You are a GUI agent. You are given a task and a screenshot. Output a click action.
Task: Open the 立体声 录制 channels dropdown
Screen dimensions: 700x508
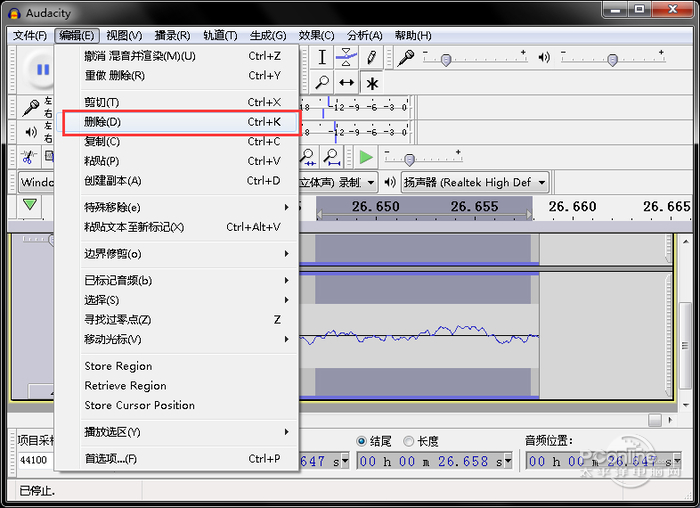click(x=338, y=182)
